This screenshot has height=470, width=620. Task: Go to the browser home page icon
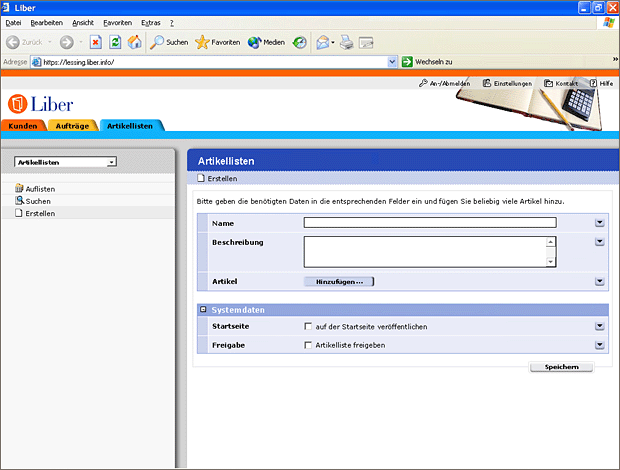pyautogui.click(x=134, y=42)
